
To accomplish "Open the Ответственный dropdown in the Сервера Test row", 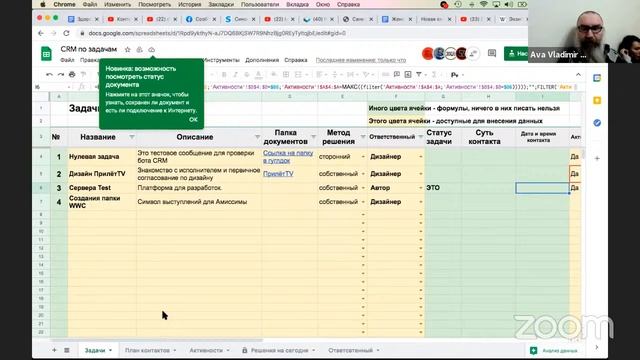I will pyautogui.click(x=420, y=188).
